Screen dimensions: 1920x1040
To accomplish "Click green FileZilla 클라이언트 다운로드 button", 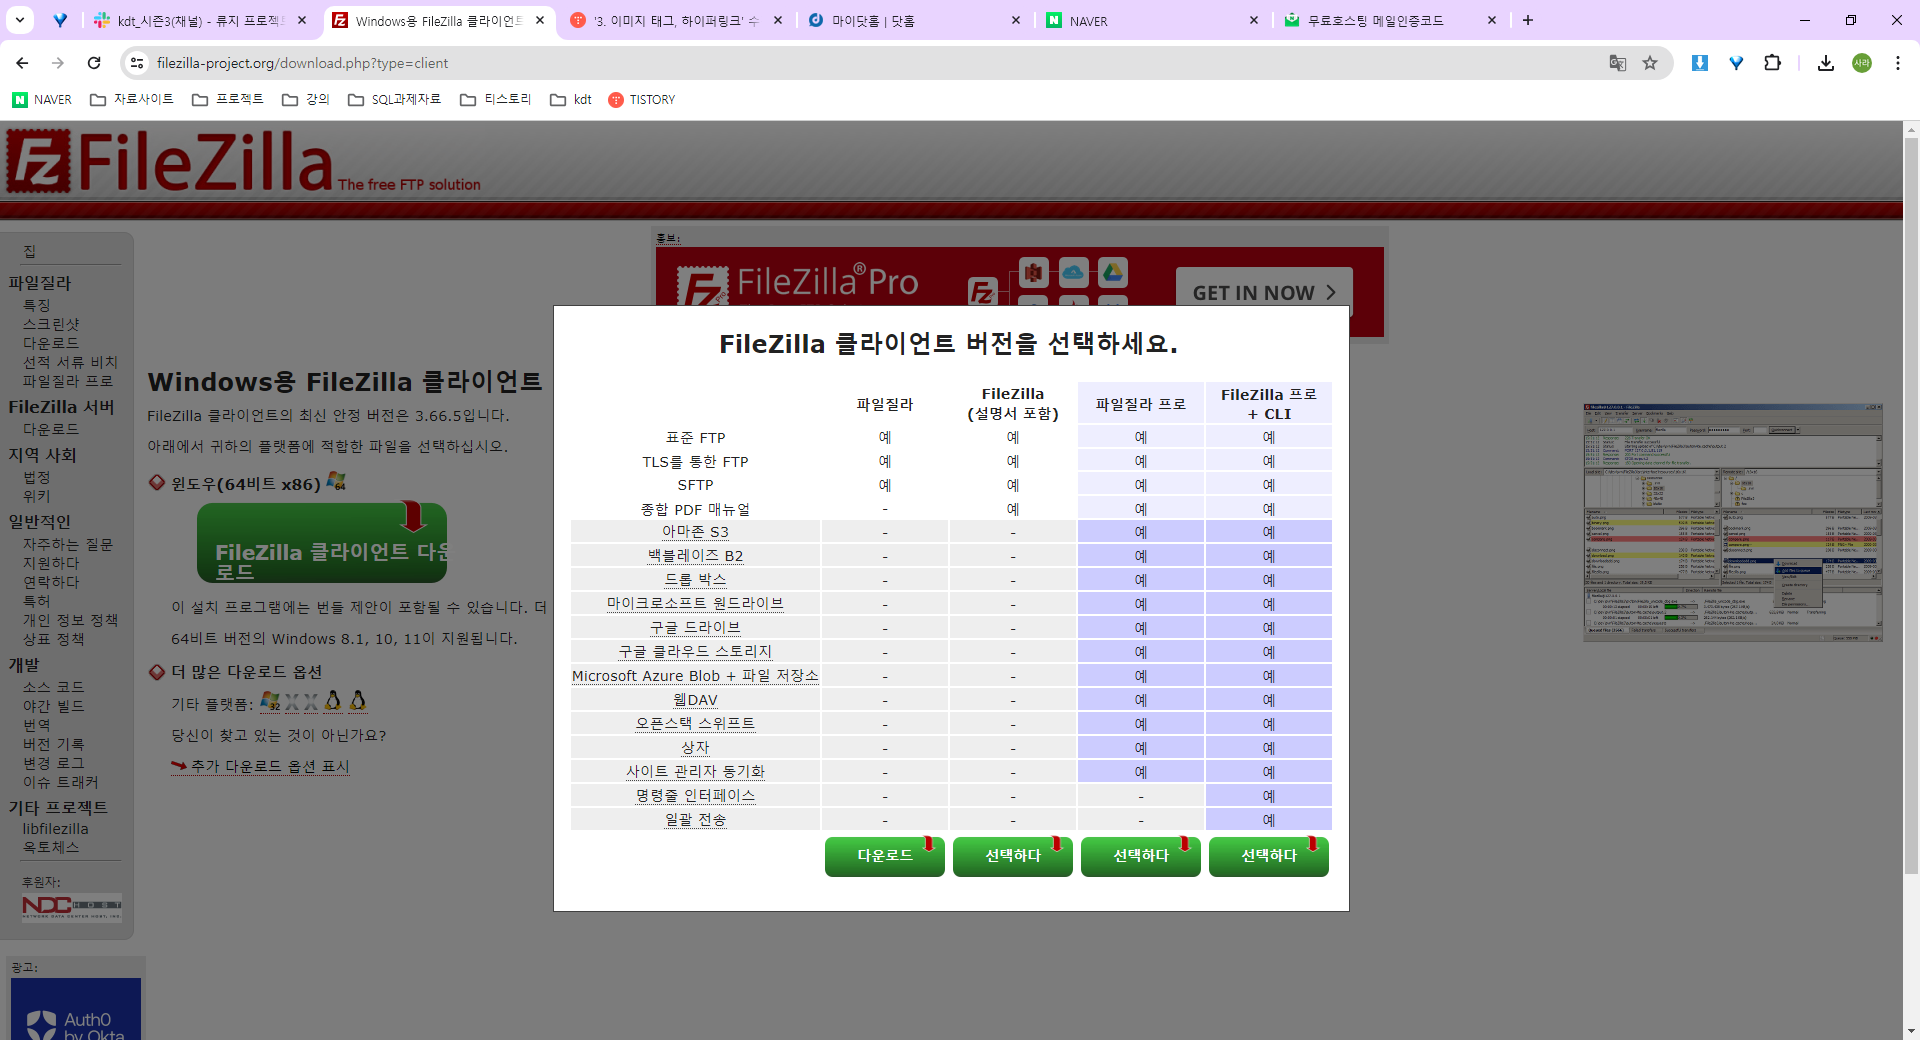I will click(322, 544).
